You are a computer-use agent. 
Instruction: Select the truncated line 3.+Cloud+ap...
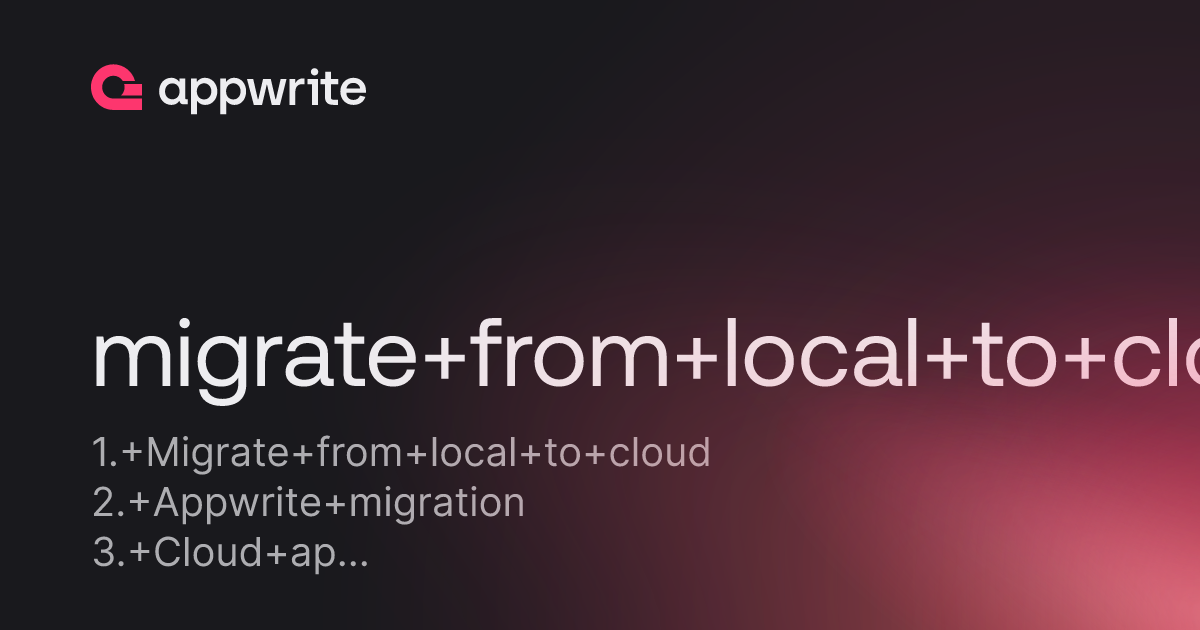tap(231, 554)
